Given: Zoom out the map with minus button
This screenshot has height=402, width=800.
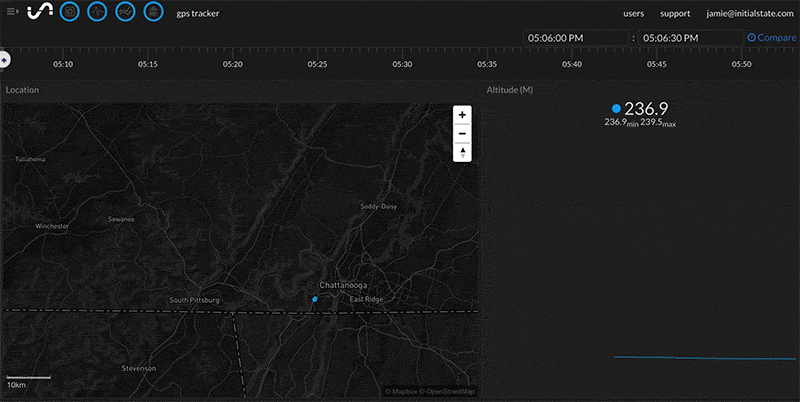Looking at the screenshot, I should [462, 134].
